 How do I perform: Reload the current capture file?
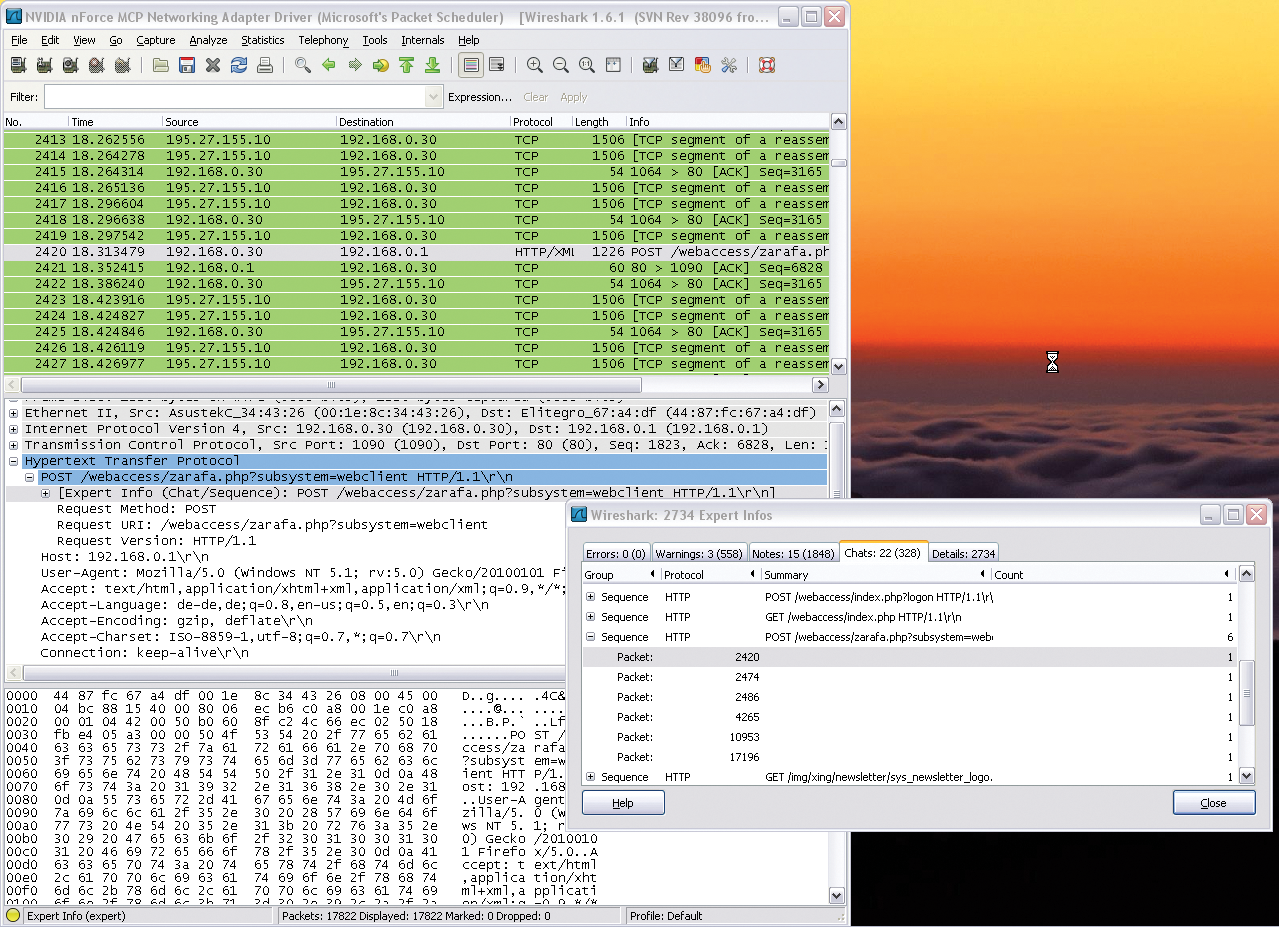[x=239, y=65]
